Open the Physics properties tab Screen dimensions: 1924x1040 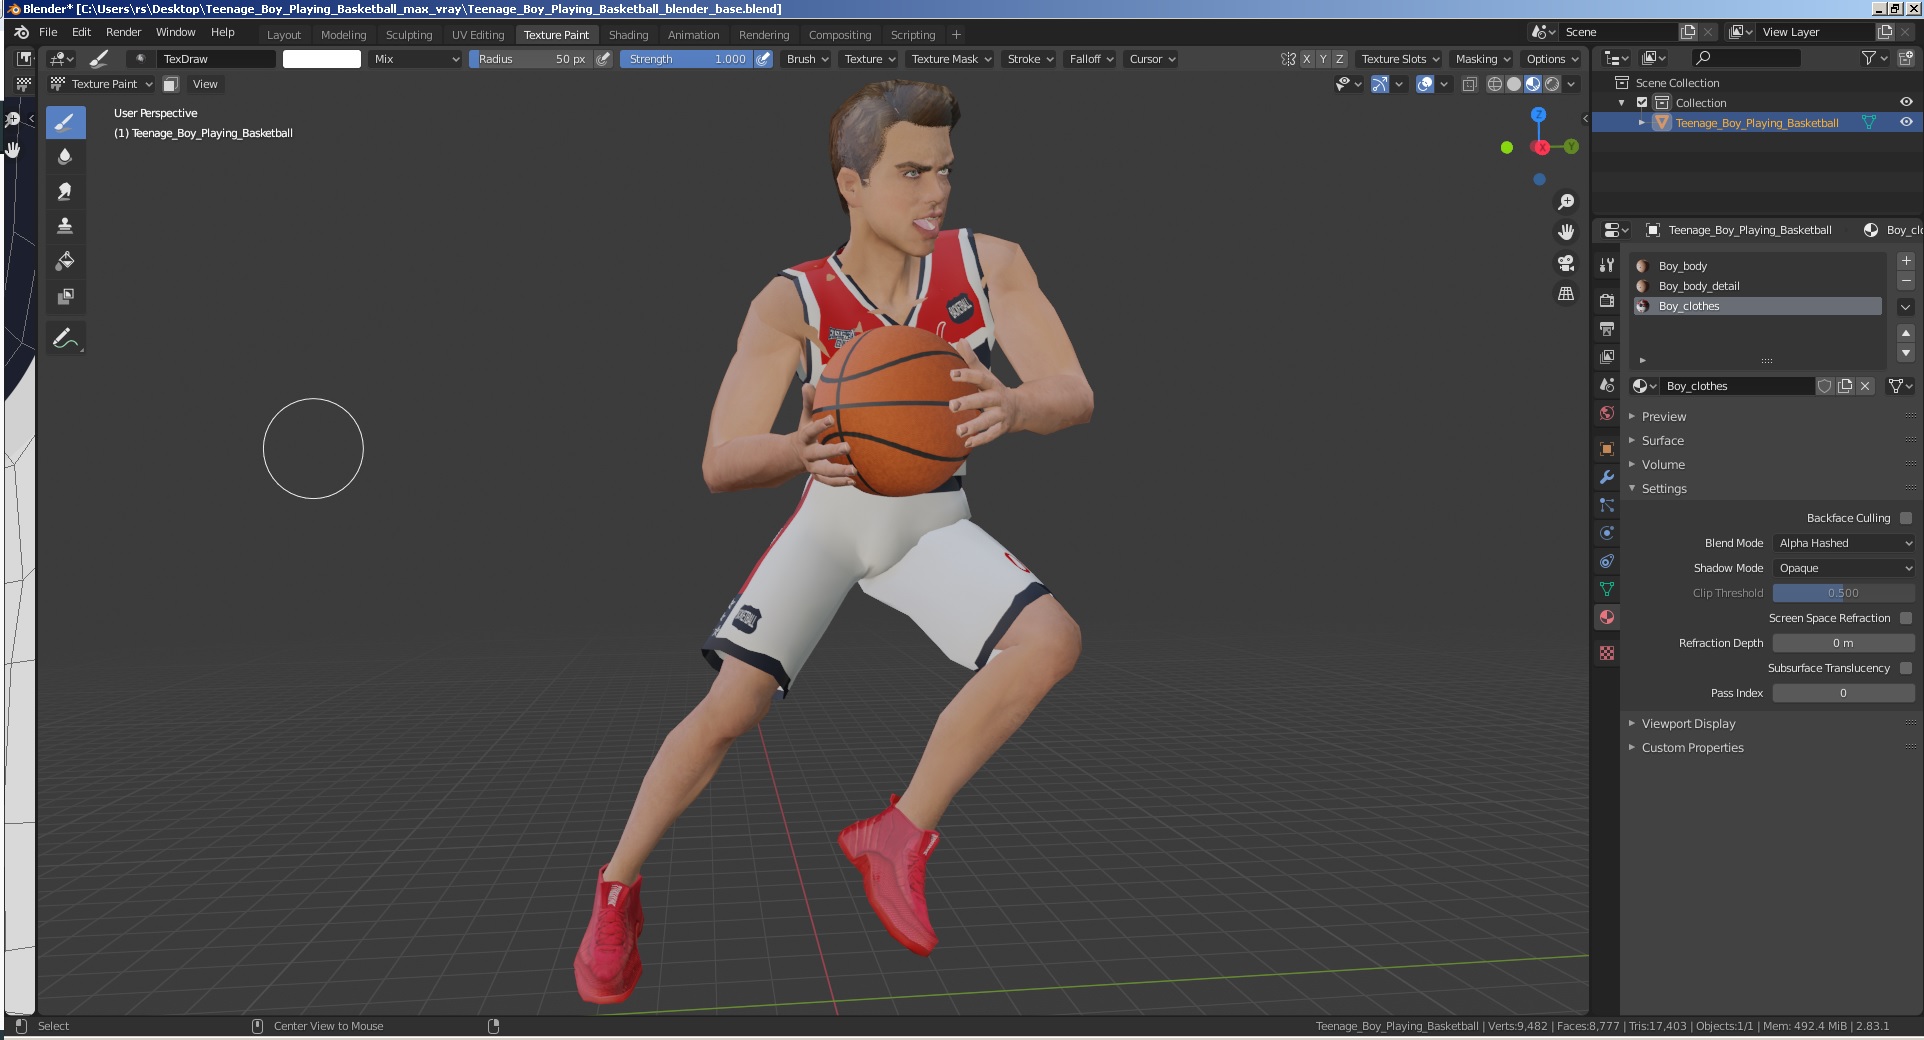point(1607,533)
